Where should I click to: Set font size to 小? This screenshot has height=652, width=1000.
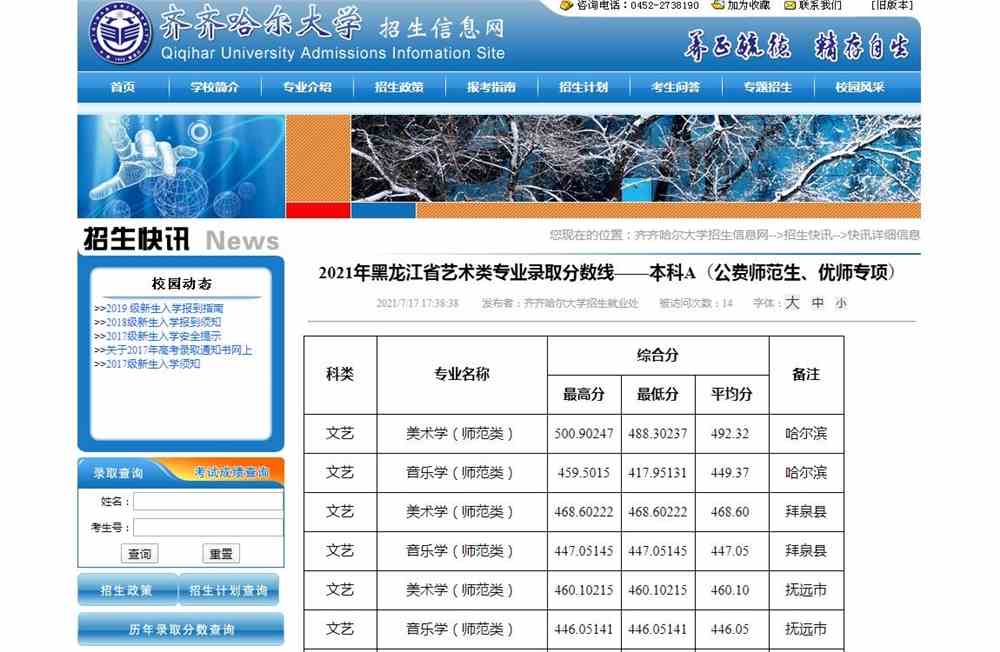(841, 304)
